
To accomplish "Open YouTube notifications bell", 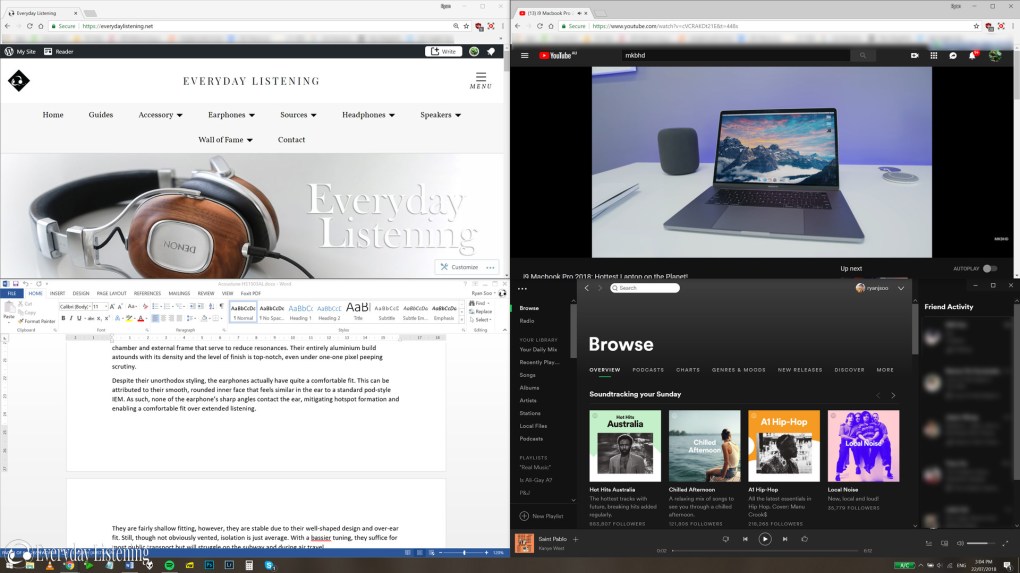I will [973, 55].
